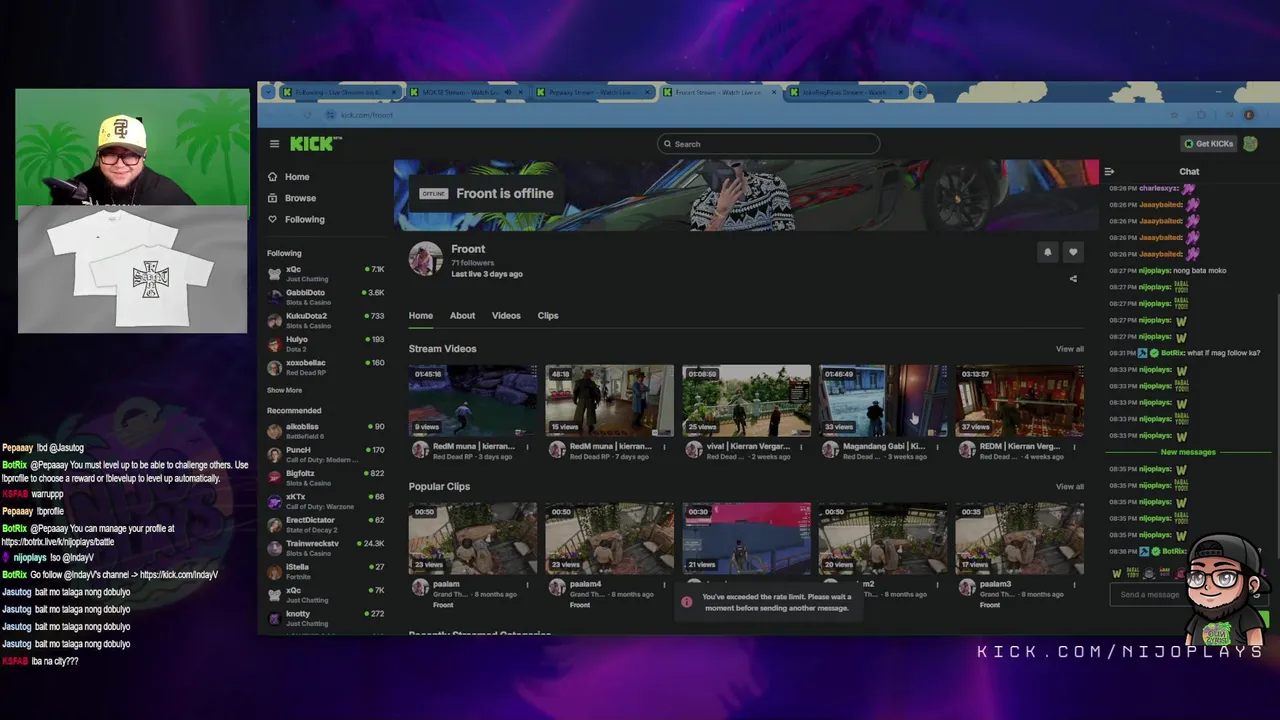Click the W emote in chat quick-emote bar
The width and height of the screenshot is (1280, 720).
click(1117, 573)
